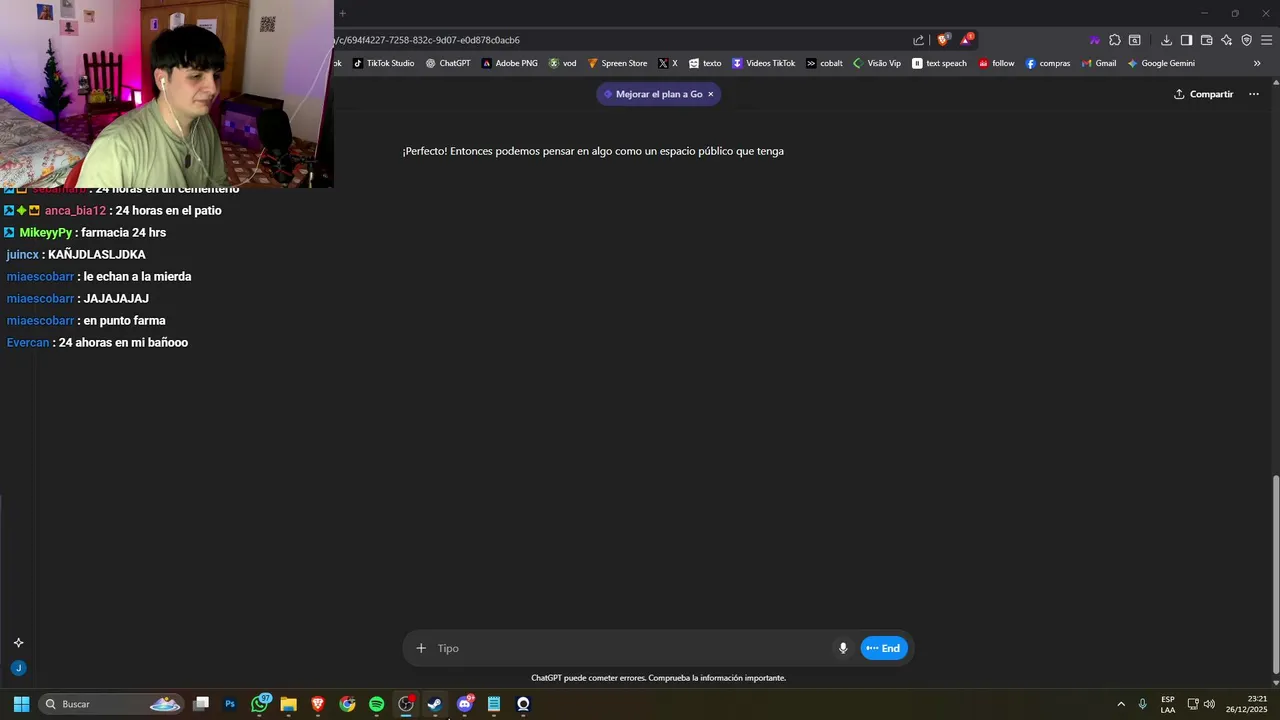This screenshot has width=1280, height=720.
Task: Click the Compartir share button
Action: tap(1203, 94)
